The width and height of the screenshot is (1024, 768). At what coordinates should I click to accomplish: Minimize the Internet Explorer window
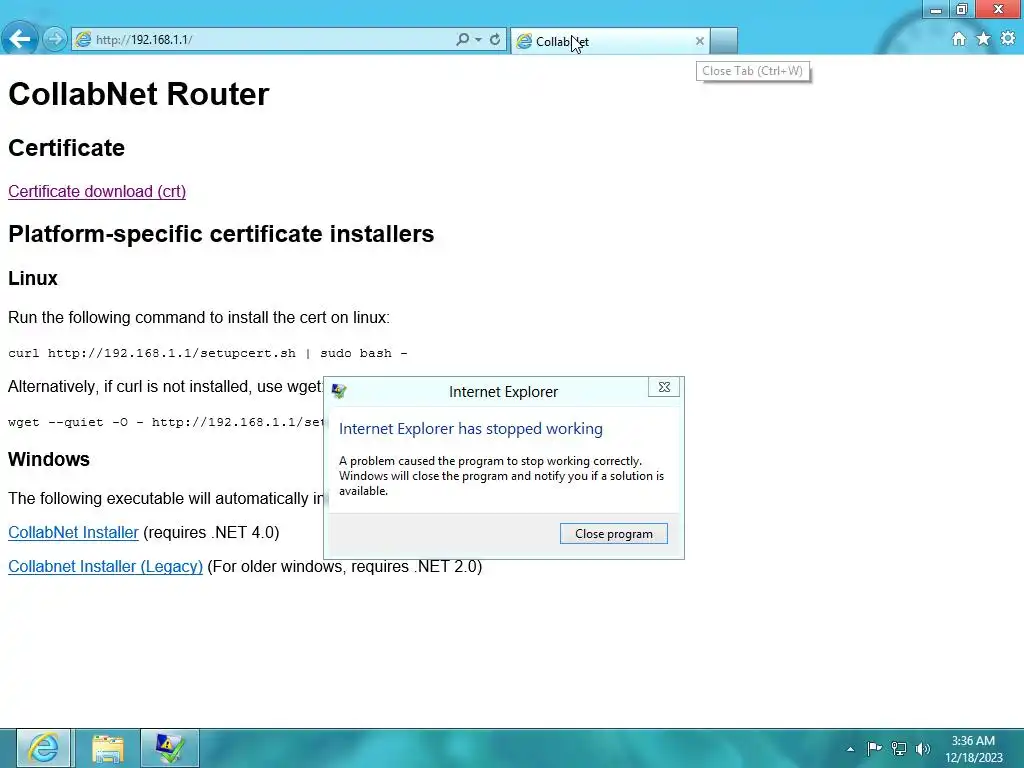tap(936, 9)
